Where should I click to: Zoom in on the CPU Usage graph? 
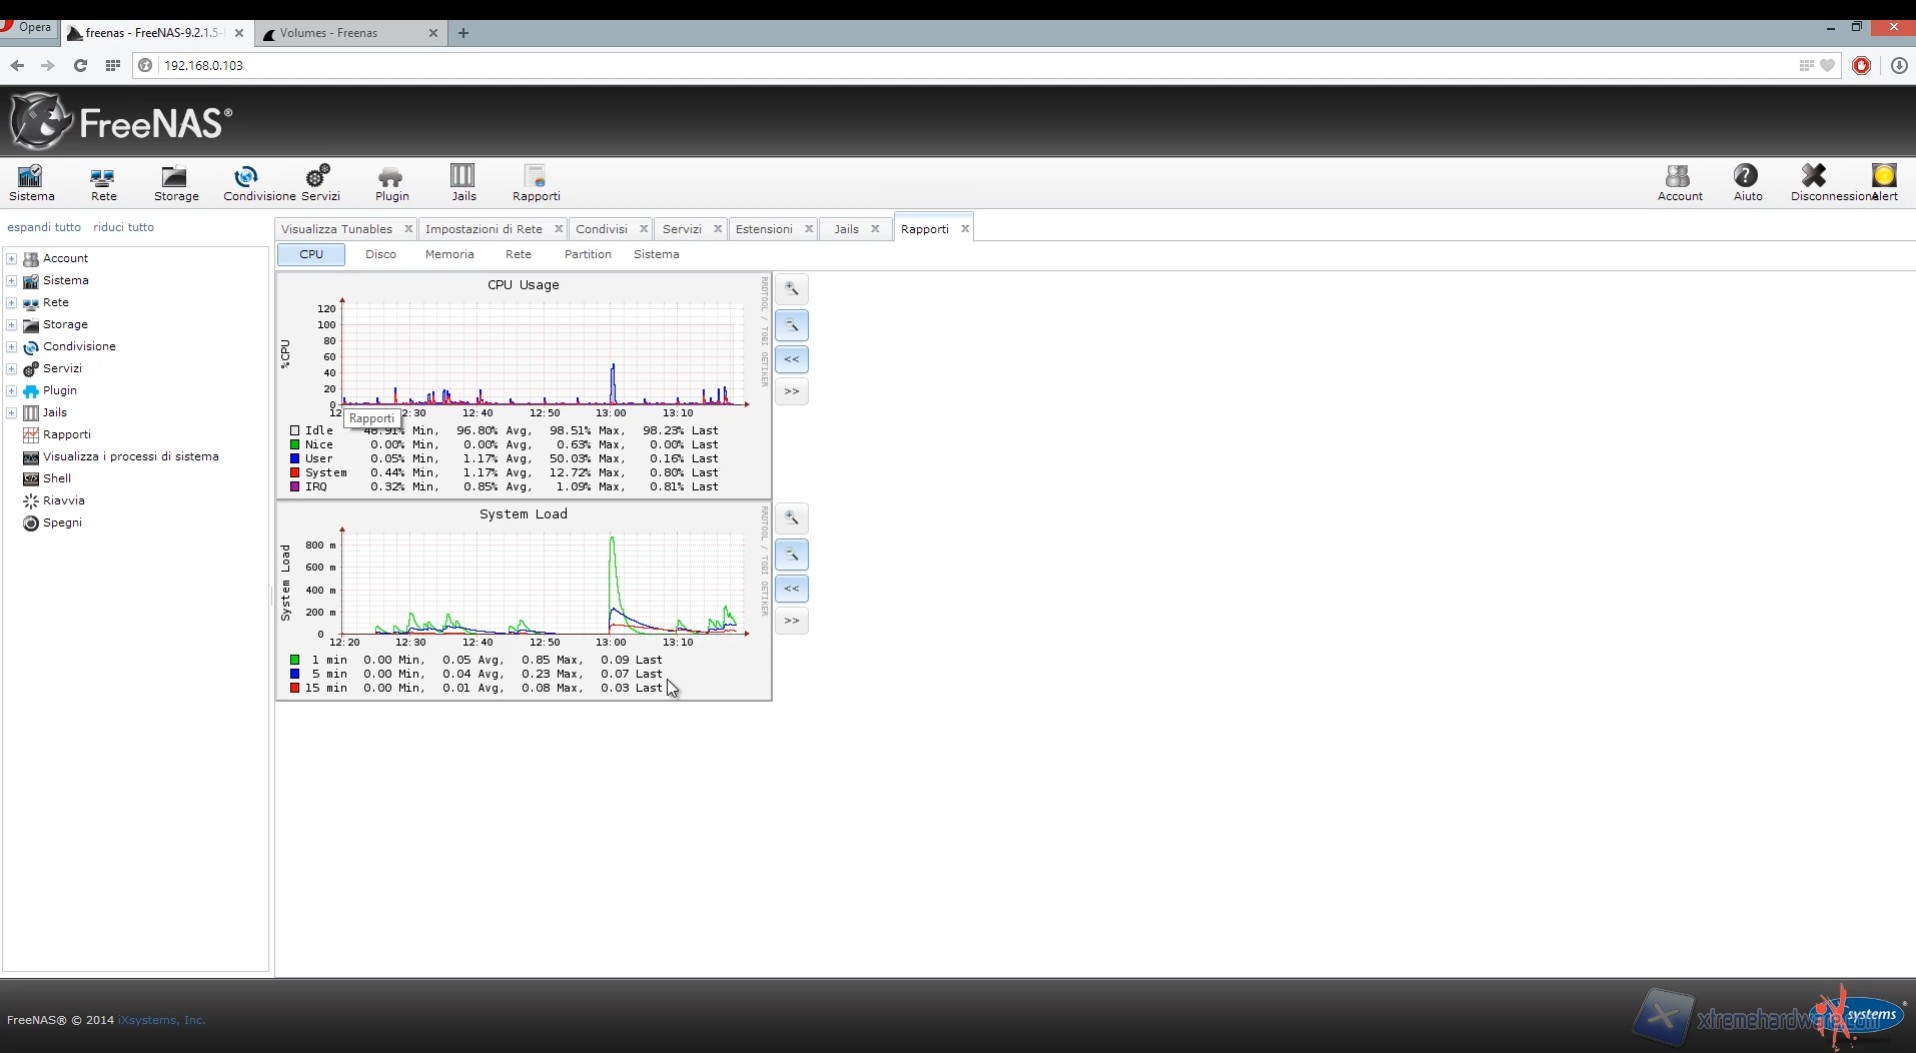791,290
